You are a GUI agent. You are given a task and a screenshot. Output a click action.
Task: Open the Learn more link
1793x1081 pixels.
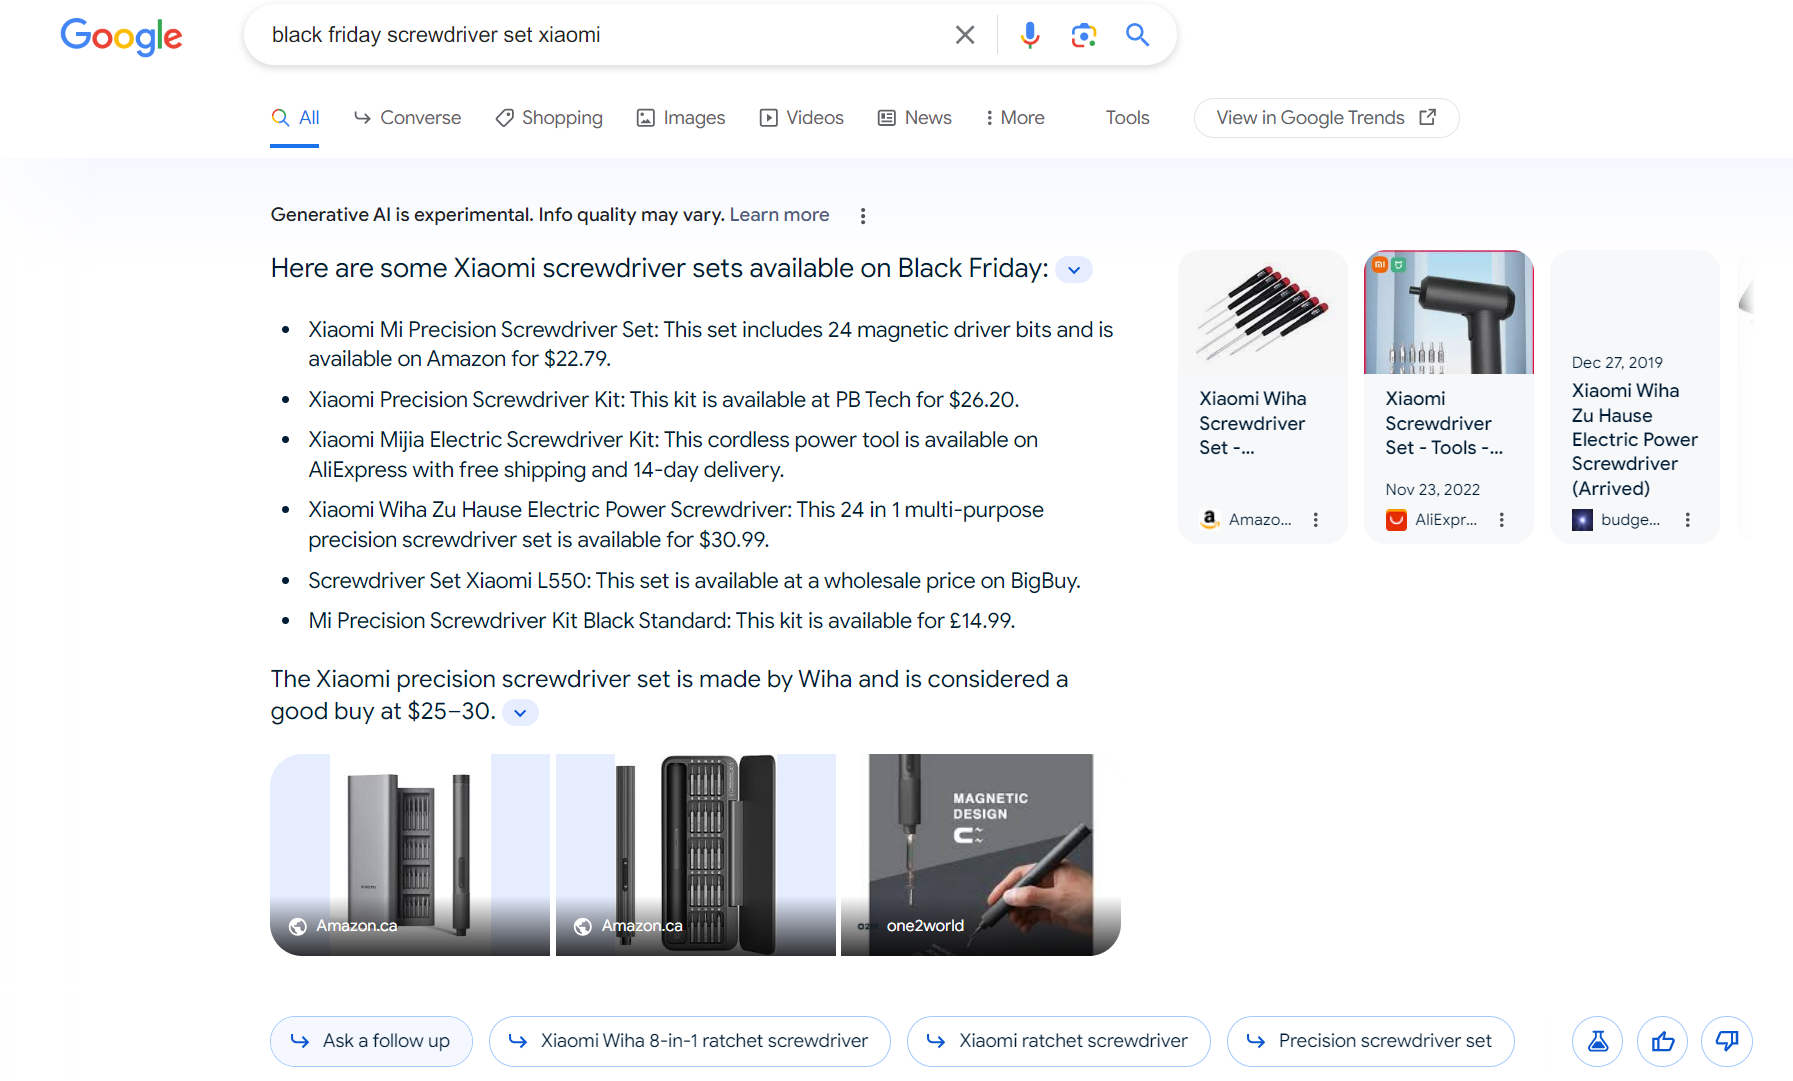779,215
